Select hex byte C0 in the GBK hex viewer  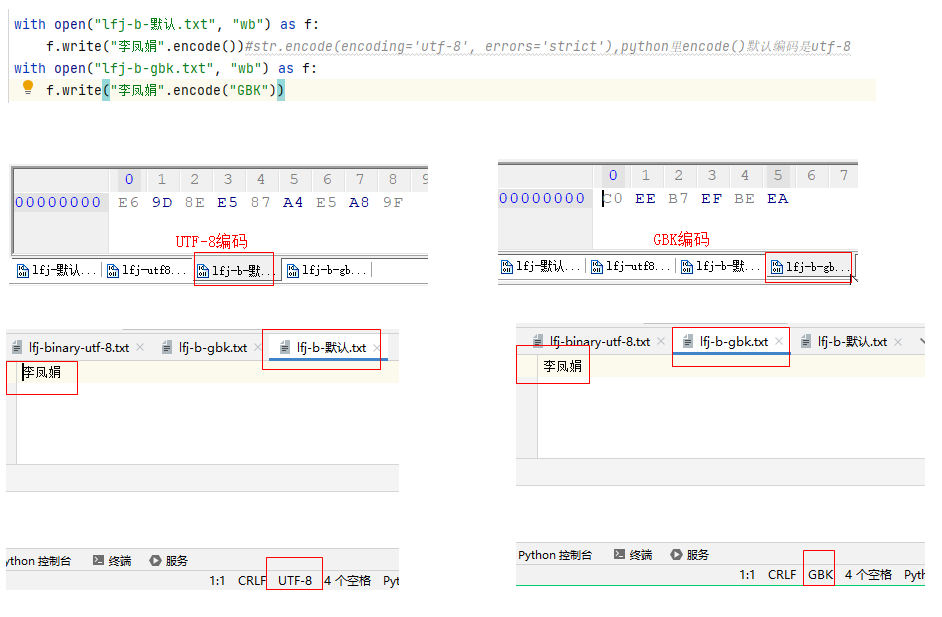613,199
